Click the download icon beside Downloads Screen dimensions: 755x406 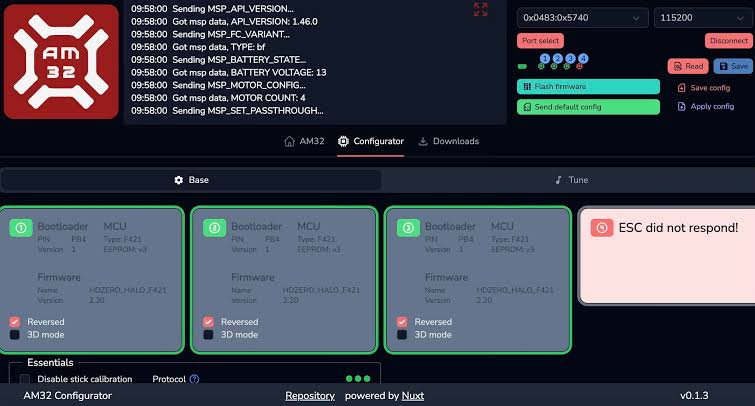coord(423,141)
